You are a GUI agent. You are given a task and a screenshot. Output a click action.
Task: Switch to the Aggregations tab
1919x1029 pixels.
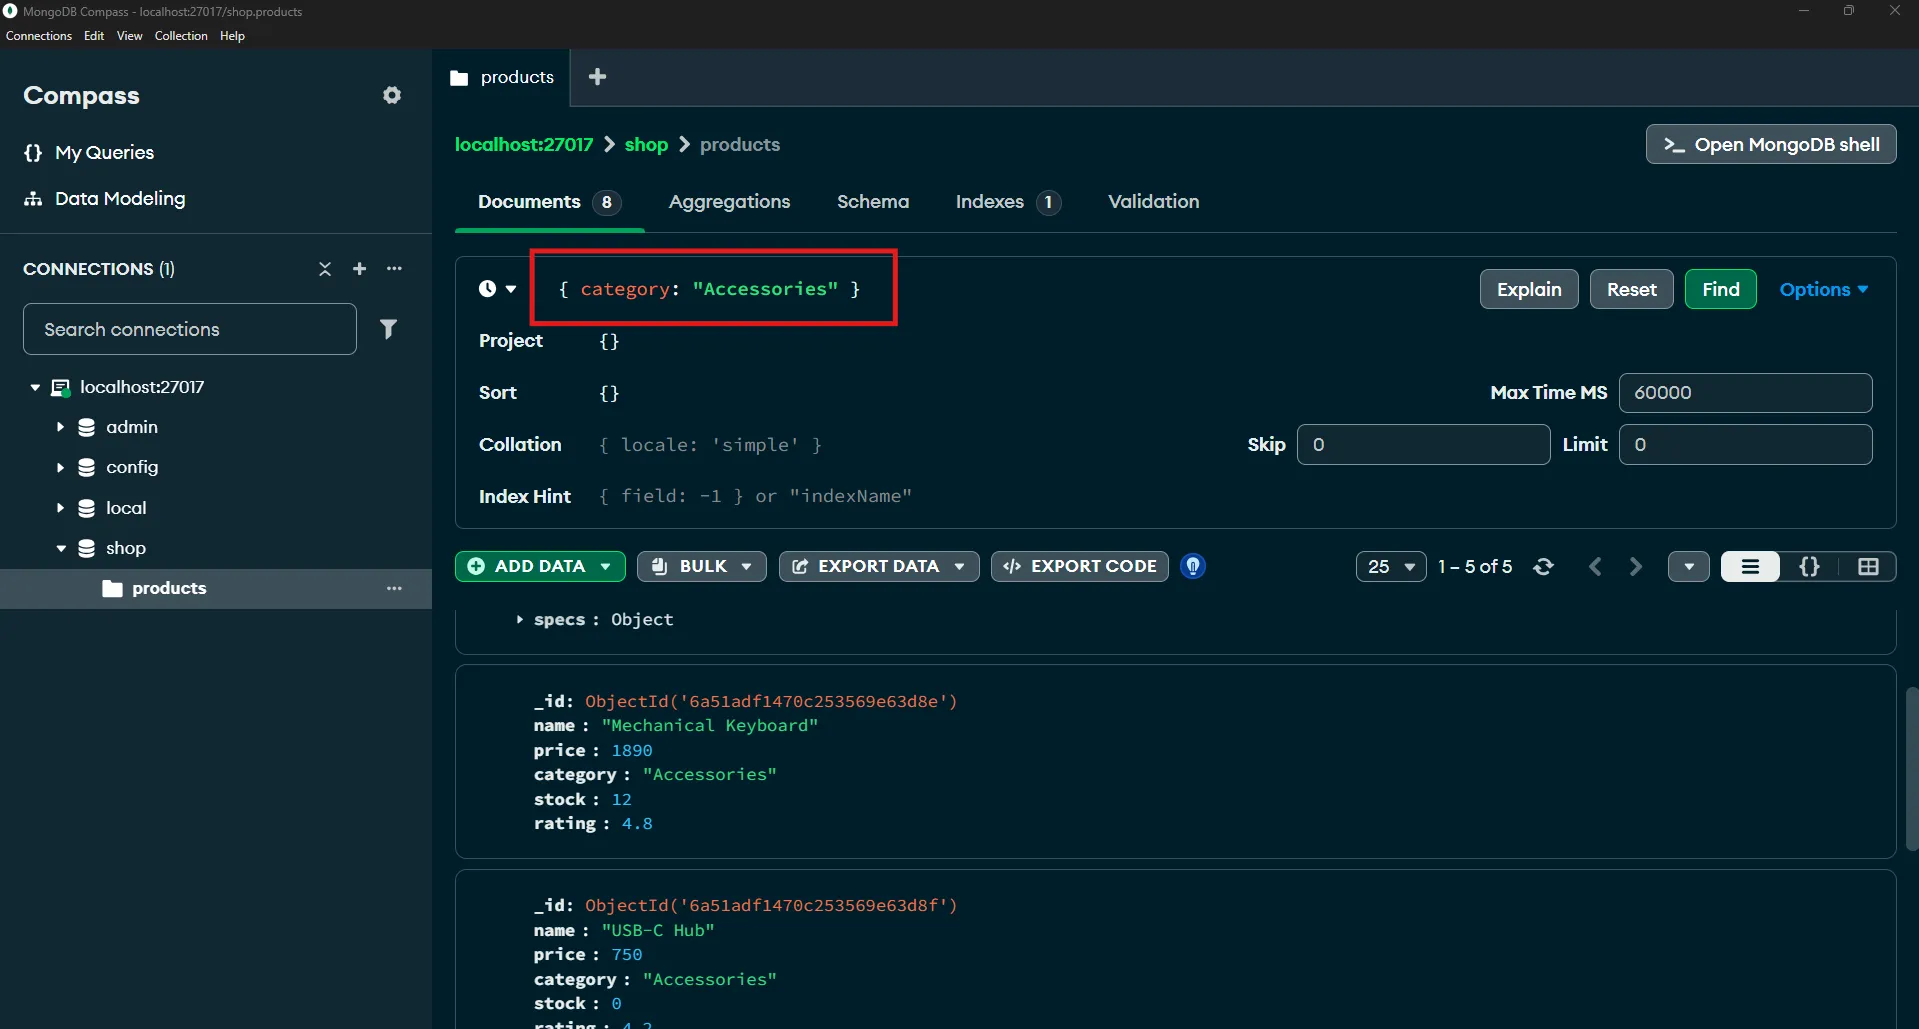tap(729, 201)
